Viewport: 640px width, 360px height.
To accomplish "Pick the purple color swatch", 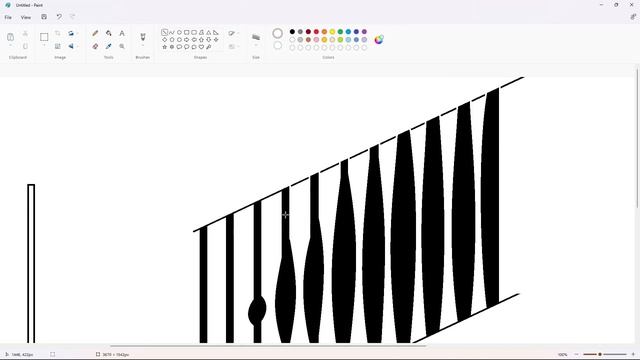I will point(364,31).
